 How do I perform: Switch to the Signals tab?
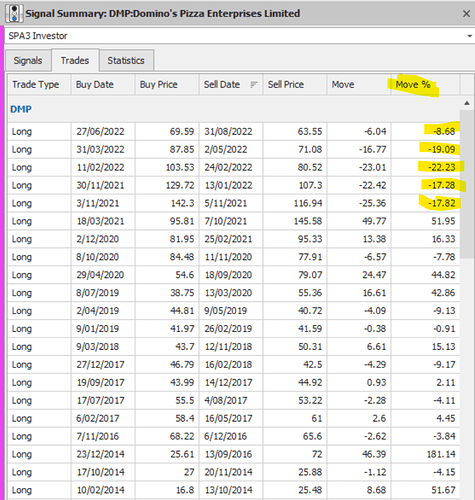pos(28,61)
